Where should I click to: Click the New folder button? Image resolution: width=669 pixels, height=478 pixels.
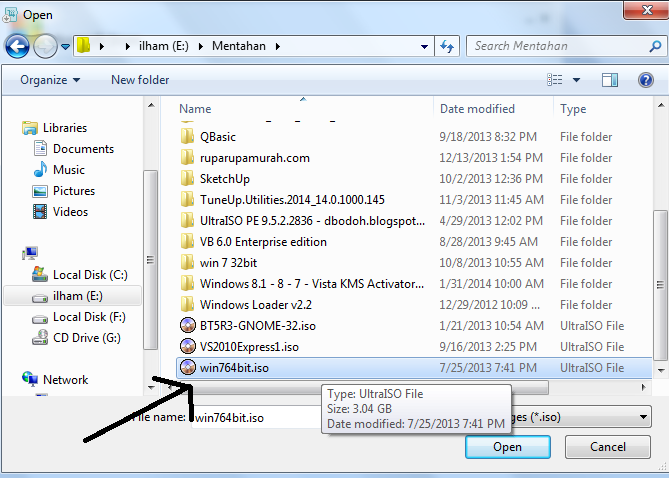[x=140, y=80]
